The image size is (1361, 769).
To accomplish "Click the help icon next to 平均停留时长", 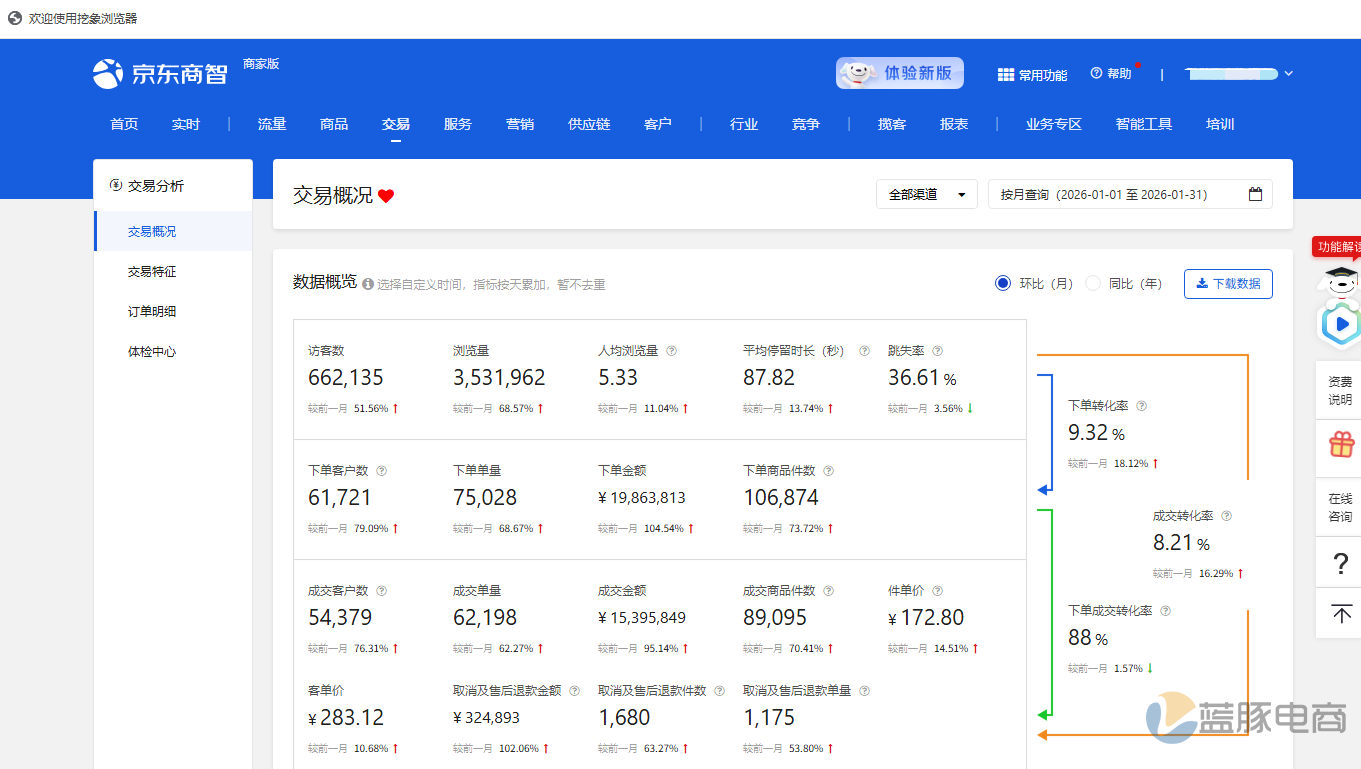I will [864, 351].
